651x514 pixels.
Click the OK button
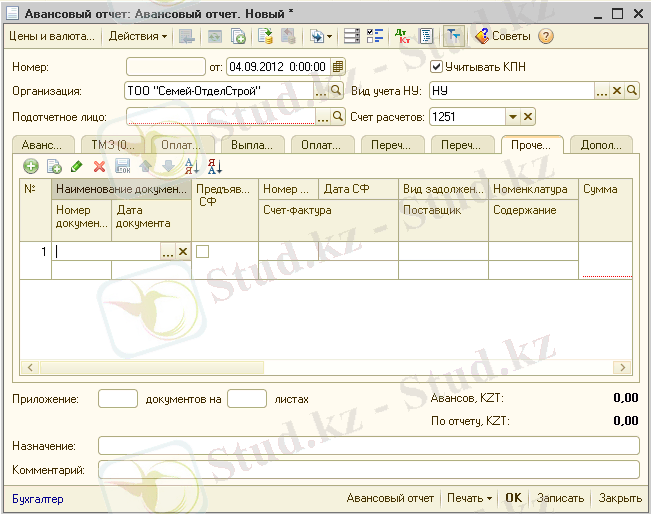pyautogui.click(x=513, y=497)
